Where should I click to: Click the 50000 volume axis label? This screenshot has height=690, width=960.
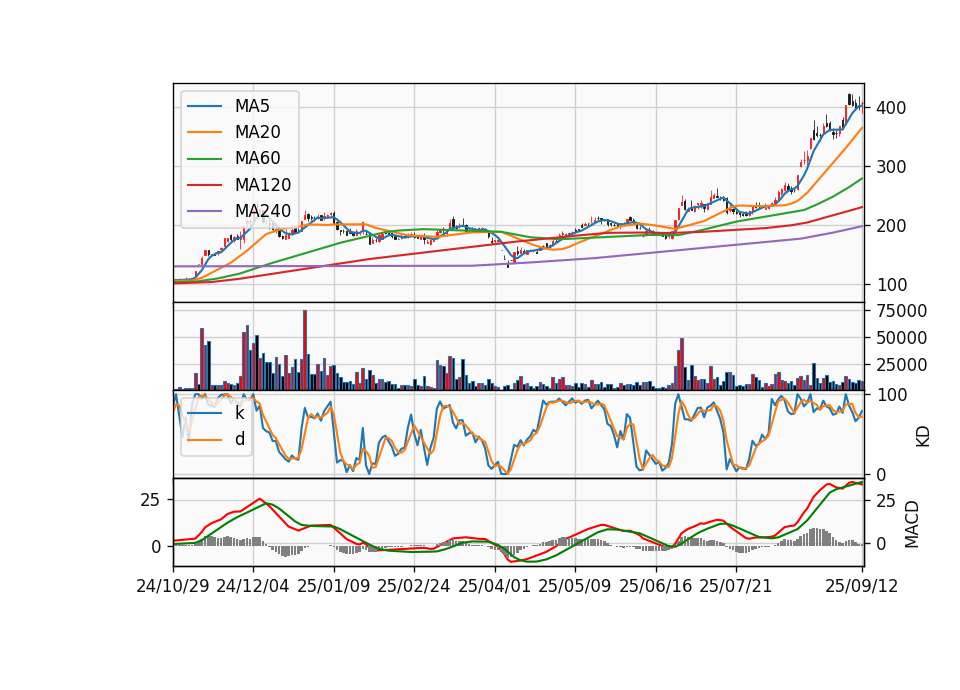(902, 338)
